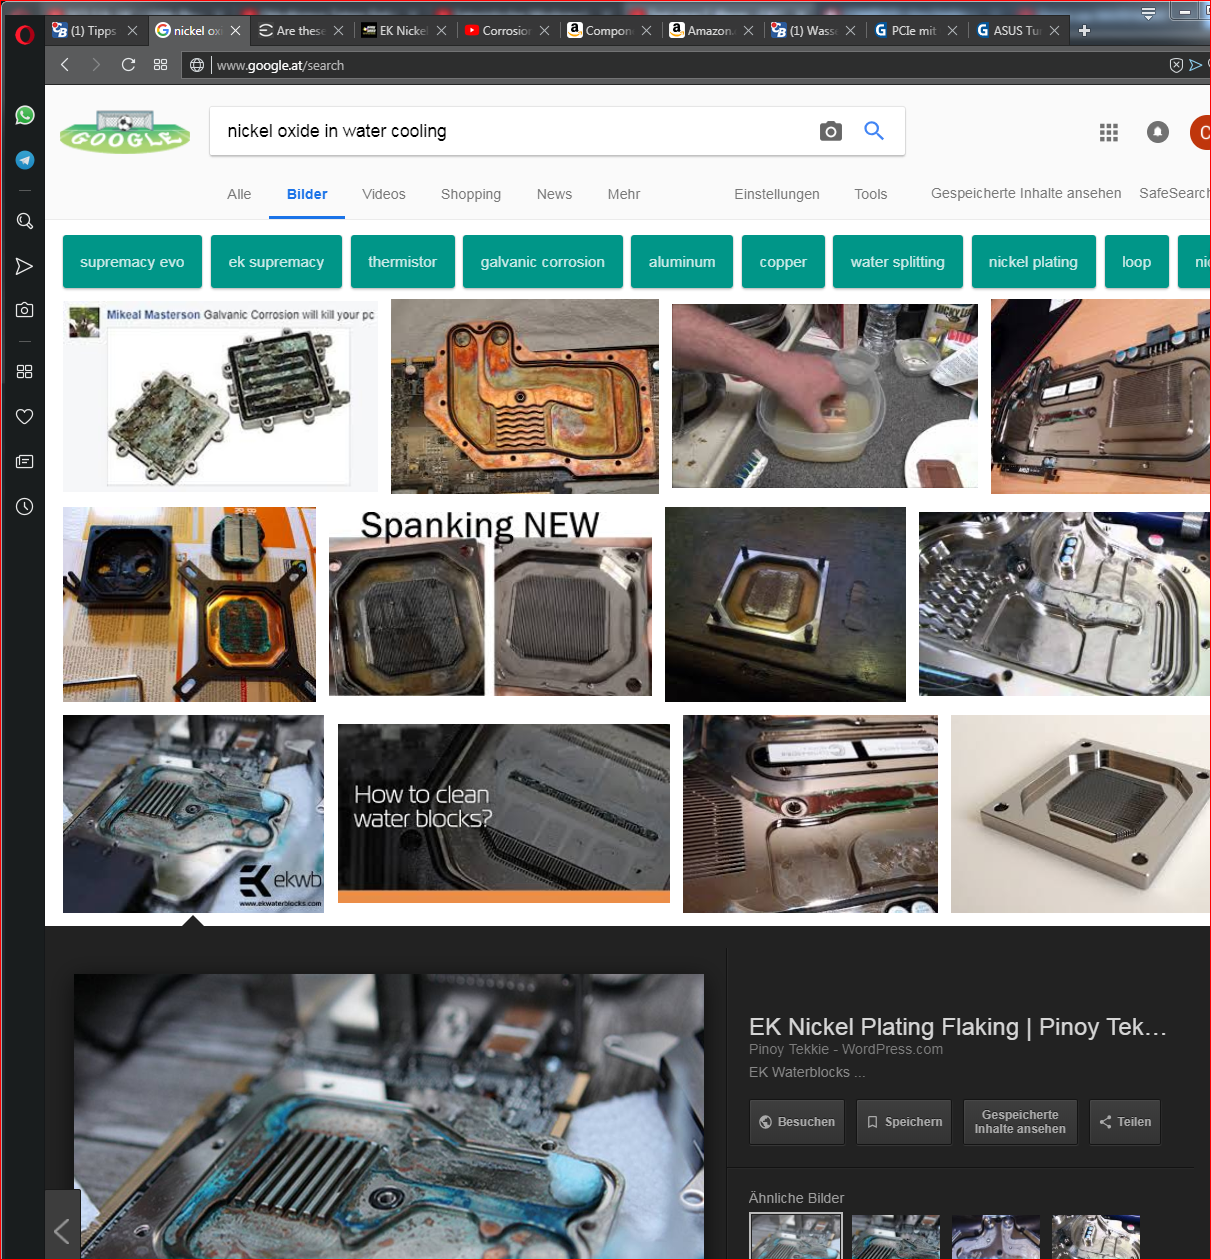Open Pinoy Tekkie - WordPress.com source link
This screenshot has height=1260, width=1211.
(846, 1049)
